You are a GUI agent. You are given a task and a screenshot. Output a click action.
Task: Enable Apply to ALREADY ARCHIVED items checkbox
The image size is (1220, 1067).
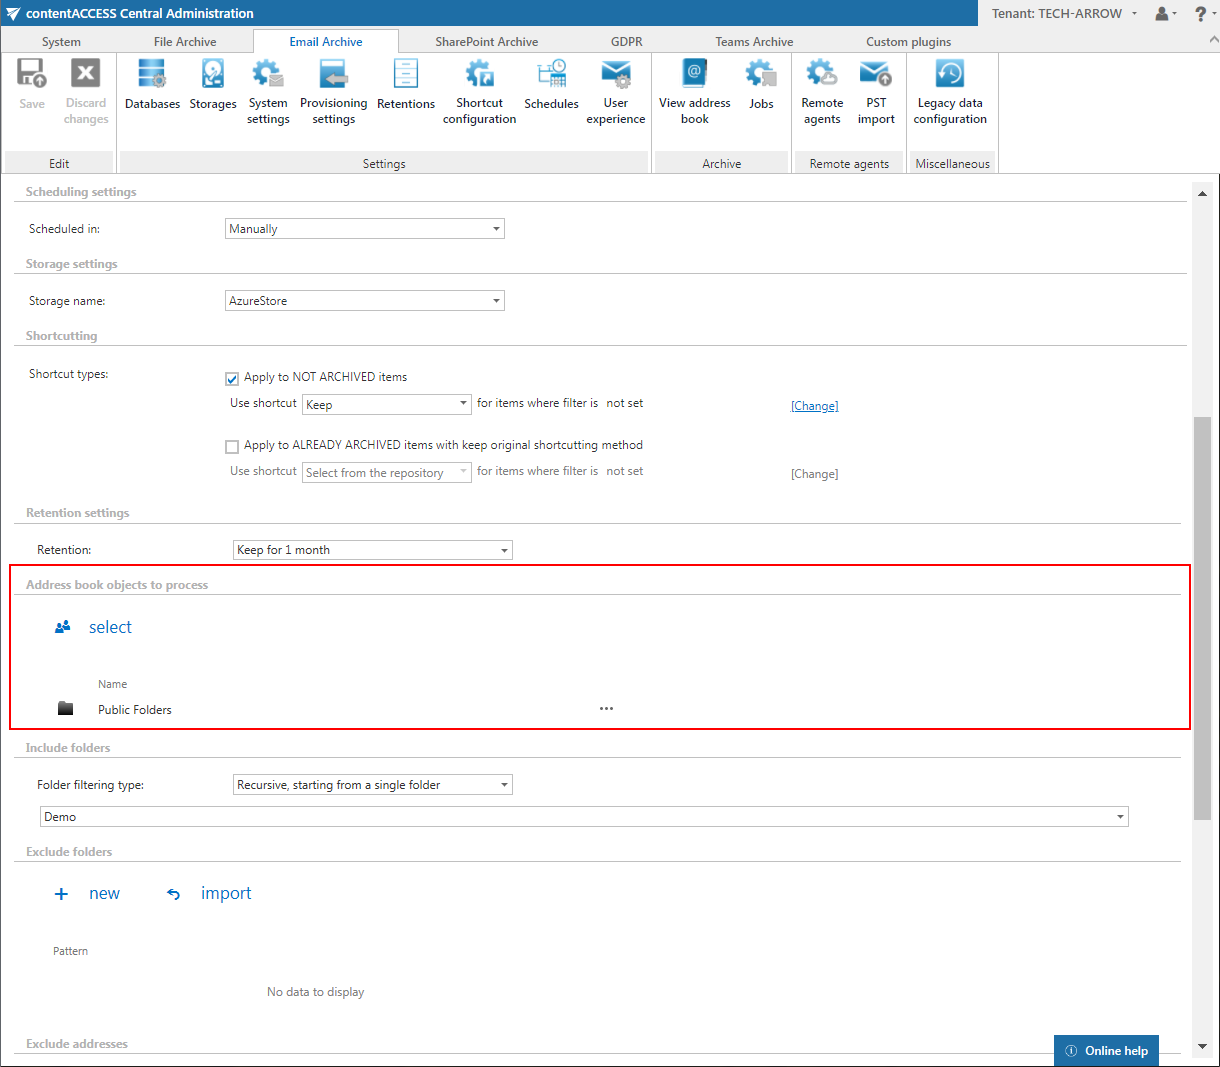[x=232, y=446]
